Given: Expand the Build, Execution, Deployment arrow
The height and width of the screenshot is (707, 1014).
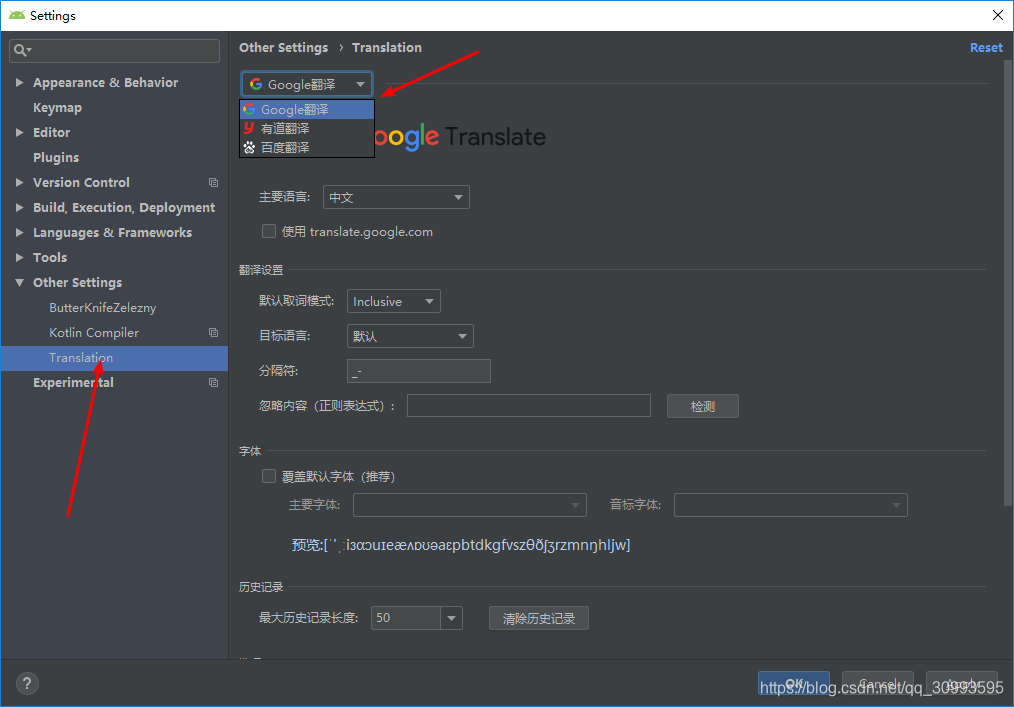Looking at the screenshot, I should tap(19, 207).
